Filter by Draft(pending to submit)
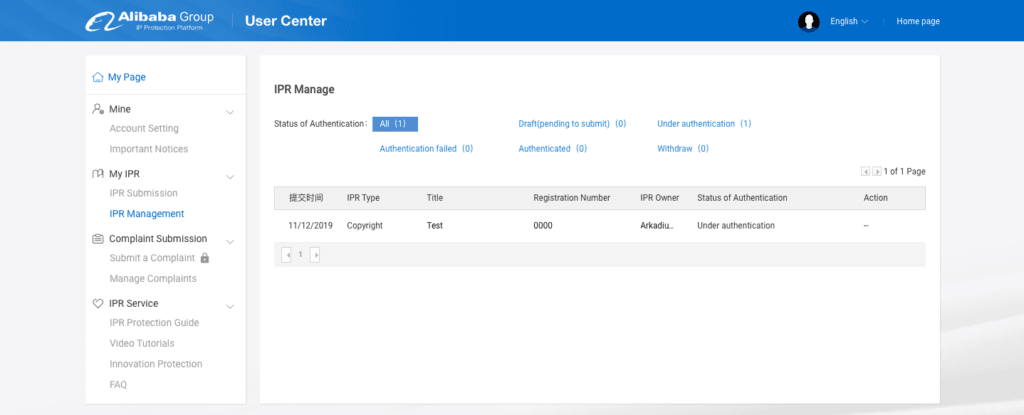This screenshot has width=1024, height=415. coord(572,124)
